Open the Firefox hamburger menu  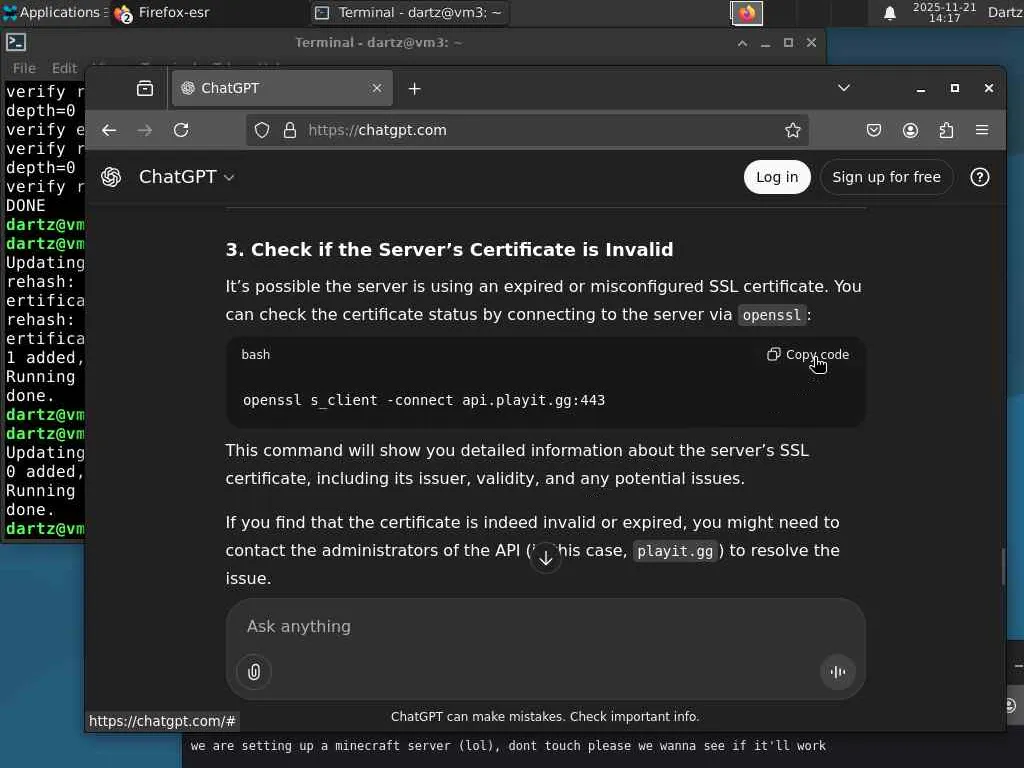(982, 130)
